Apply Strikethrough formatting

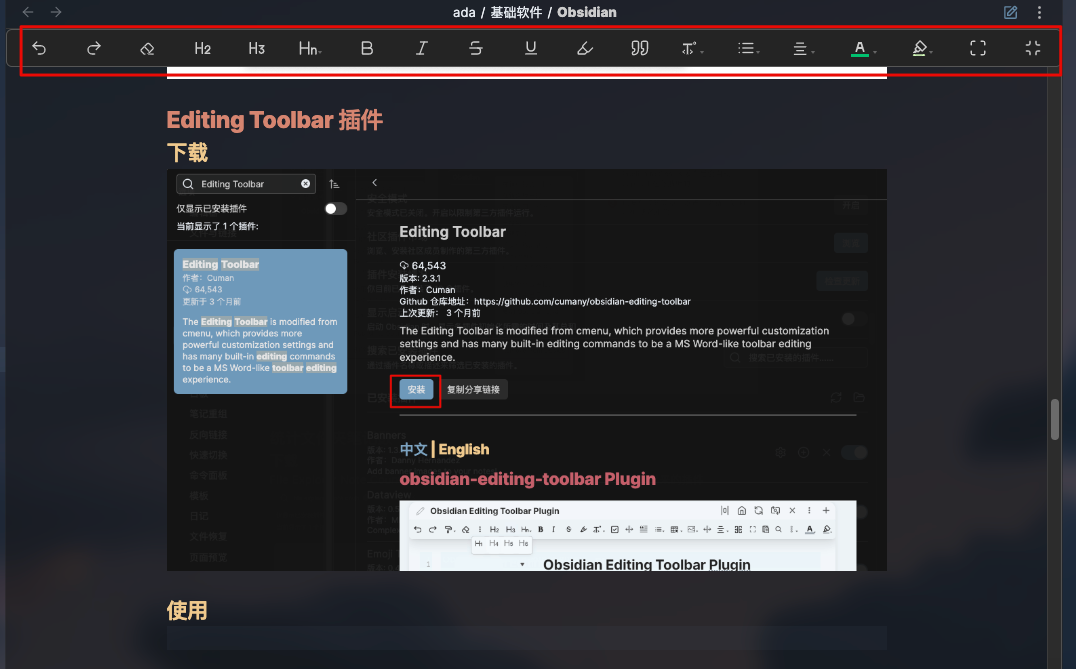point(476,47)
